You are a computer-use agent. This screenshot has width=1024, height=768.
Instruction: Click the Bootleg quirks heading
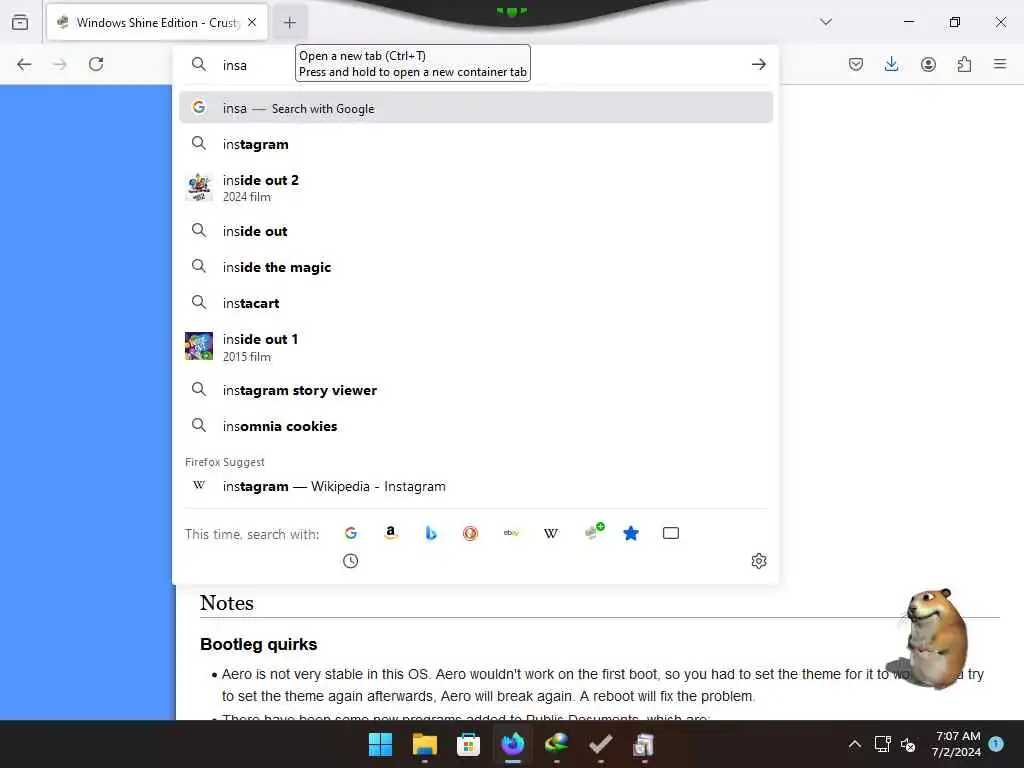click(259, 645)
